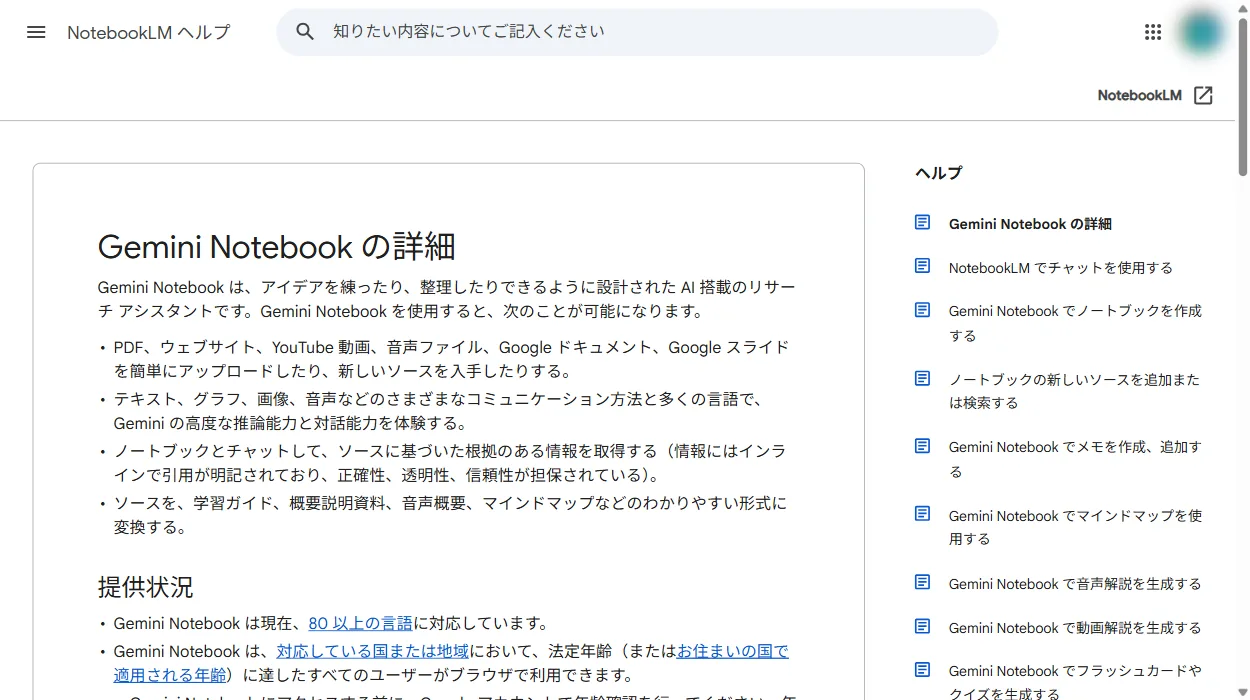The width and height of the screenshot is (1250, 700).
Task: Open the NotebookLM ヘルプ home title
Action: [x=148, y=32]
